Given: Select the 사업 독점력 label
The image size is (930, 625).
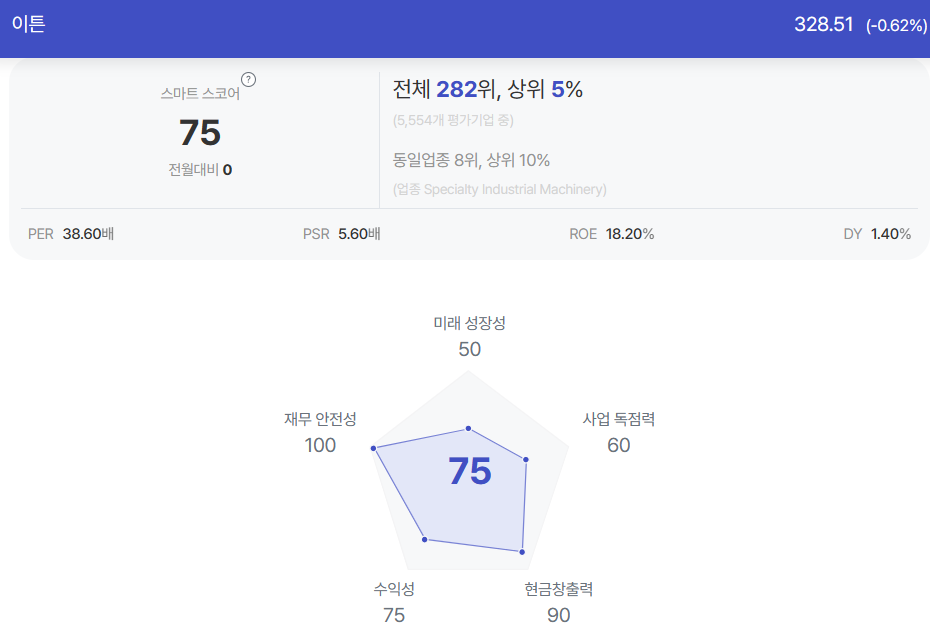Looking at the screenshot, I should pyautogui.click(x=619, y=419).
